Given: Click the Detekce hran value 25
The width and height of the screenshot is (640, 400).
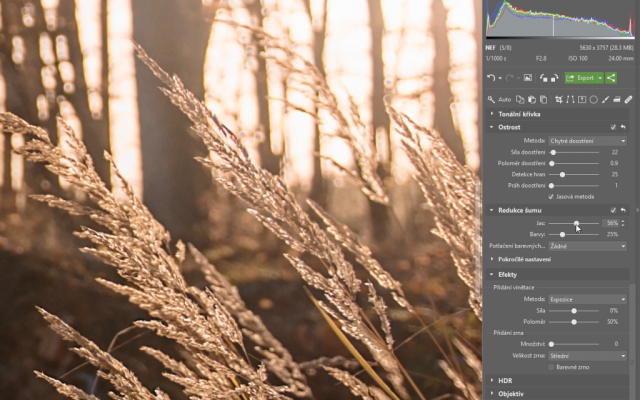Looking at the screenshot, I should coord(615,174).
